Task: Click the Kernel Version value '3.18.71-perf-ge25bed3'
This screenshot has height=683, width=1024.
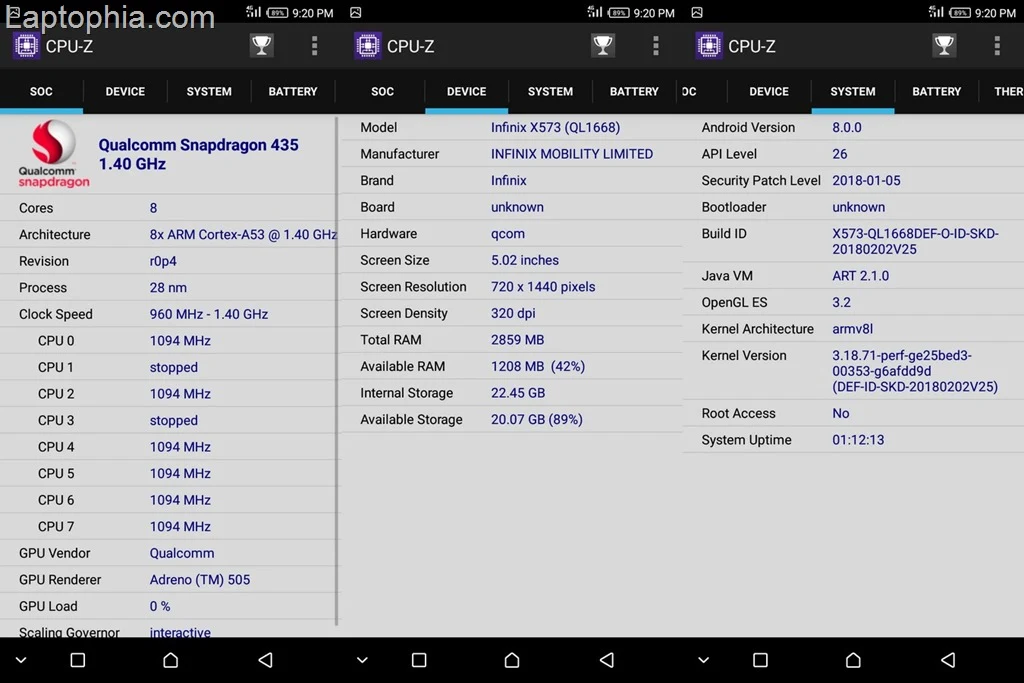Action: coord(915,371)
